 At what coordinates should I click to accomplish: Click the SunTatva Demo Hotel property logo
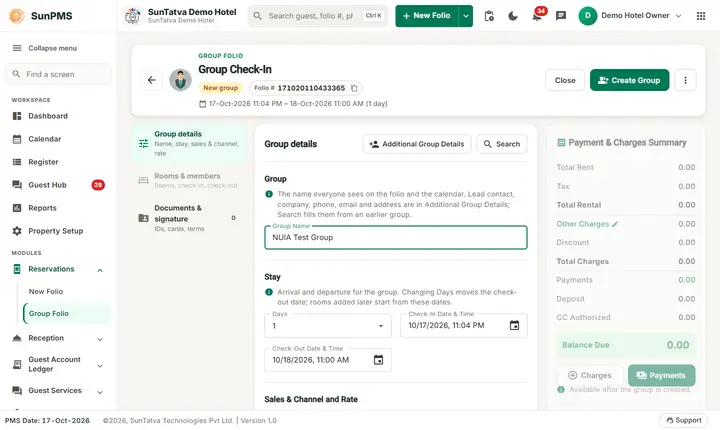click(133, 16)
